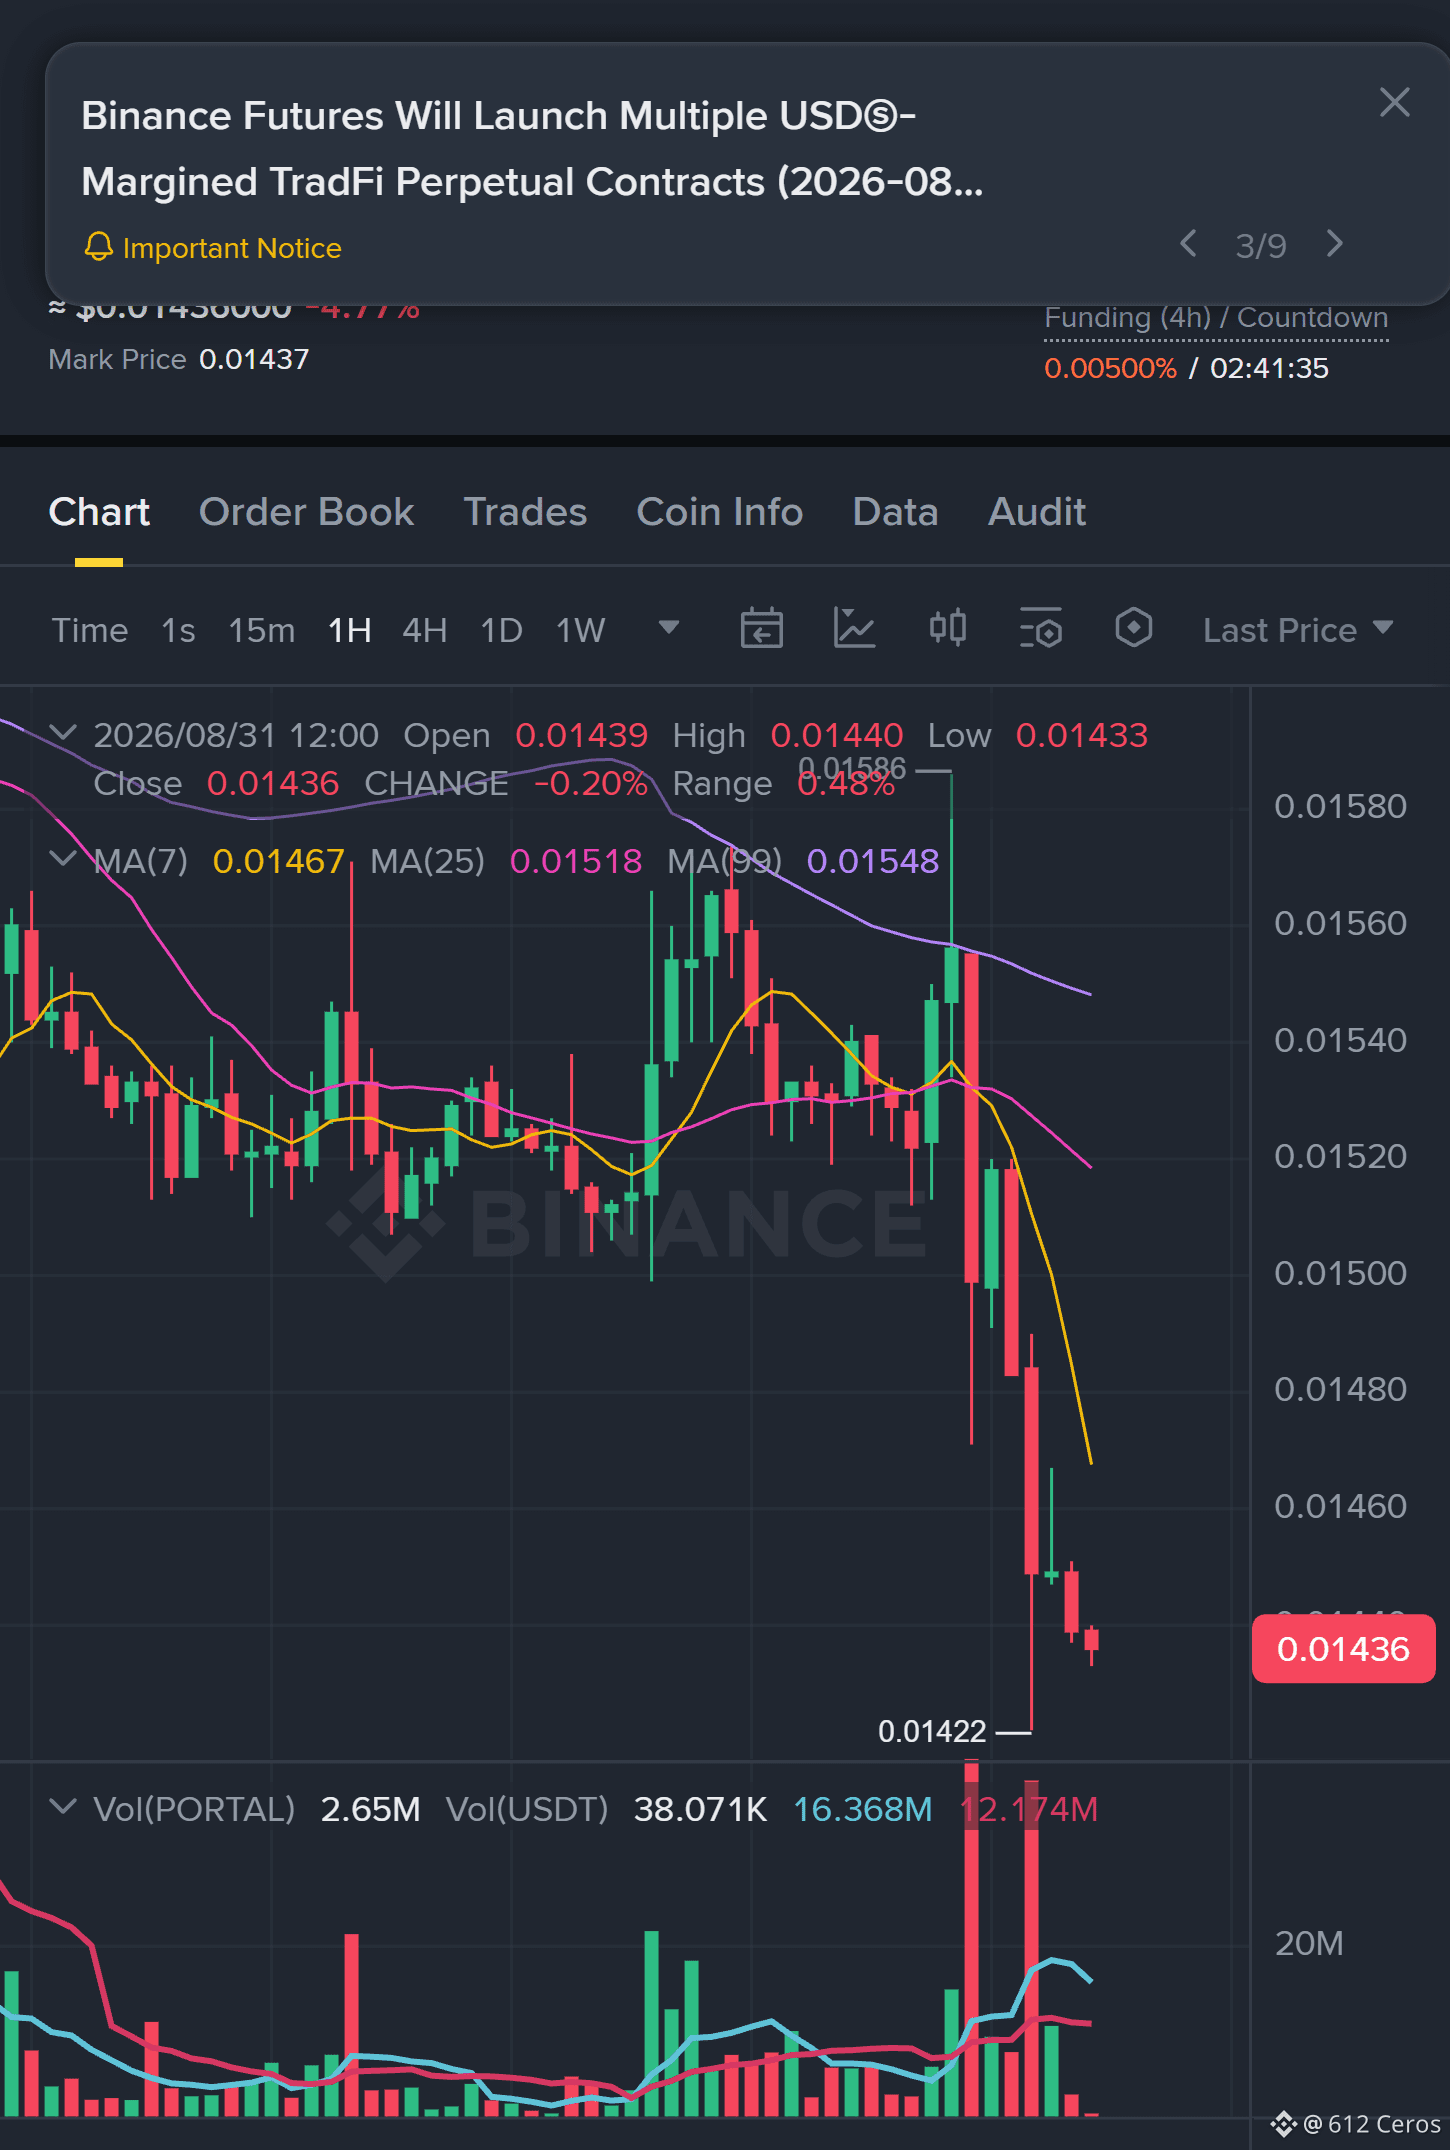The height and width of the screenshot is (2150, 1450).
Task: Collapse the MA indicator legend
Action: [x=63, y=859]
